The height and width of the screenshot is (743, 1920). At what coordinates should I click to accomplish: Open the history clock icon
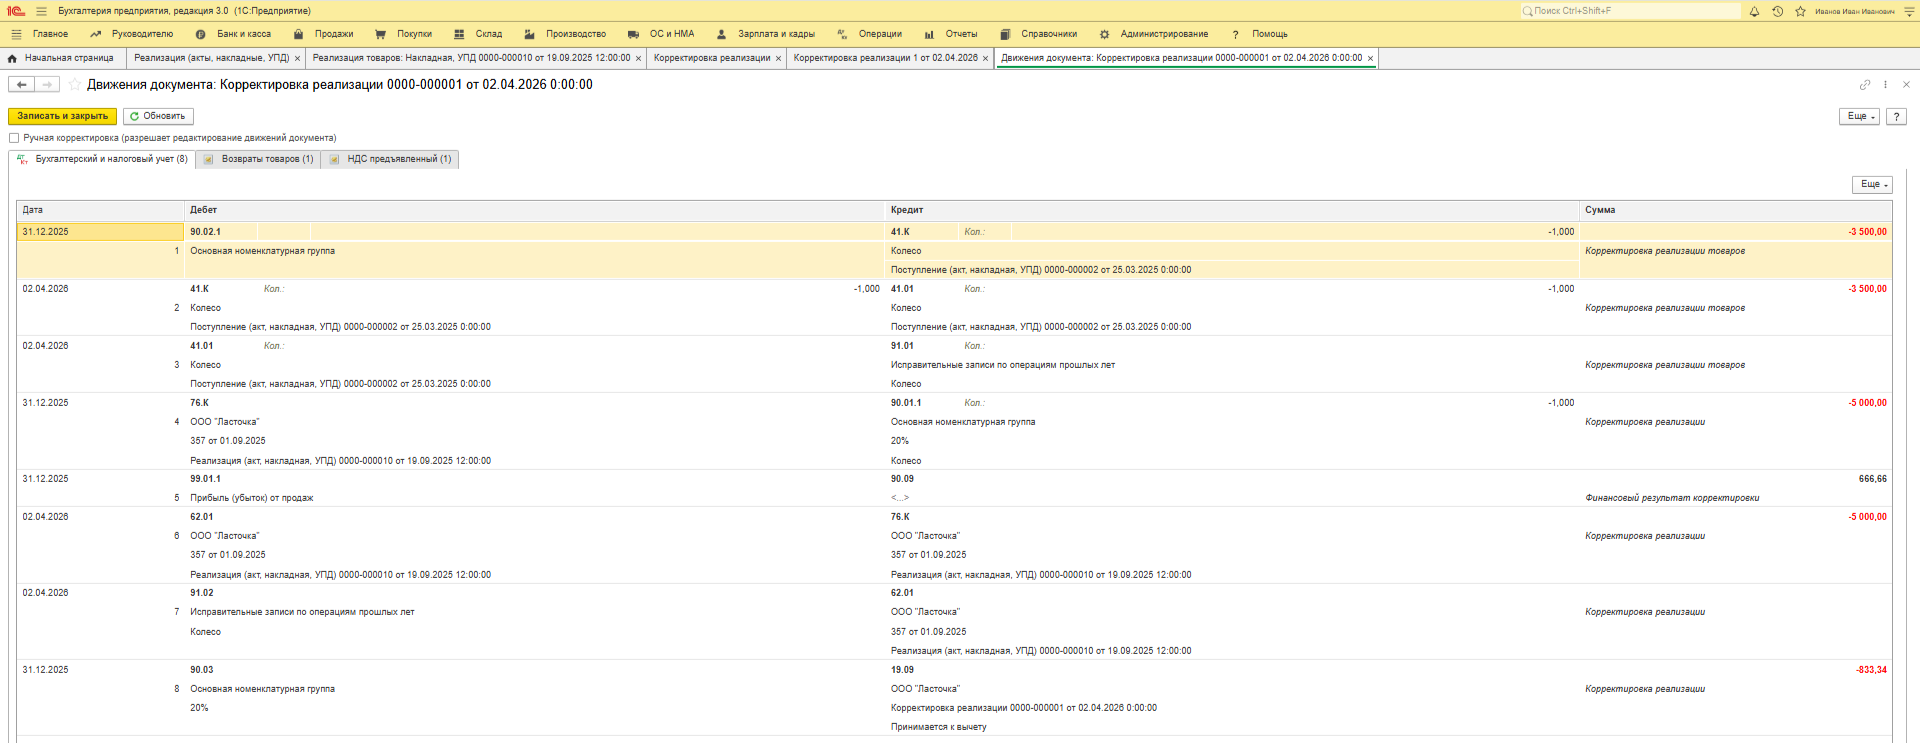(x=1777, y=11)
